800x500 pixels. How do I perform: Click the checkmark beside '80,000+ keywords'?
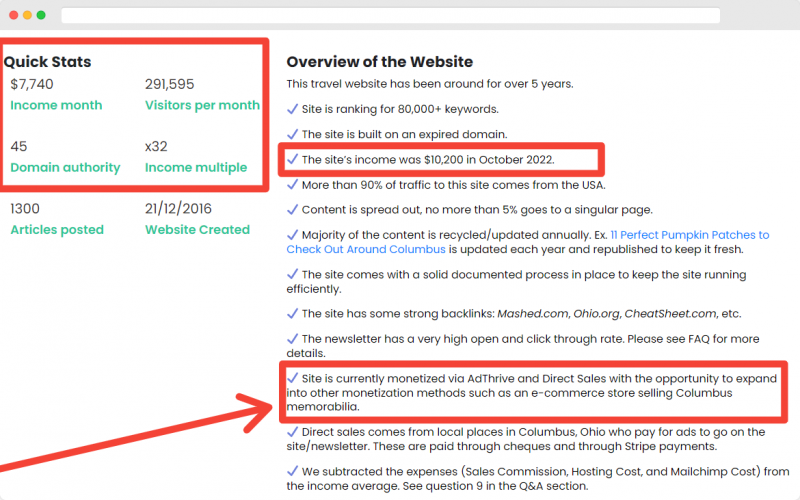pos(292,109)
